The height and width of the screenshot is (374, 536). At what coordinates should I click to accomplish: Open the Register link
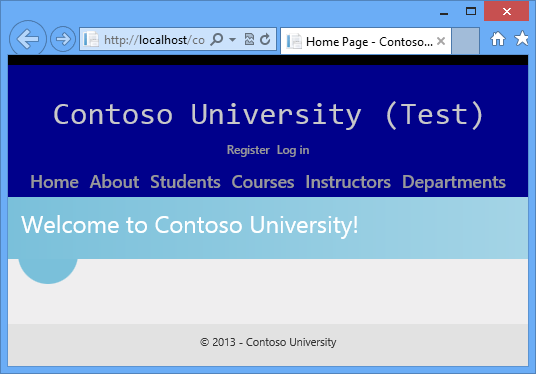coord(248,150)
